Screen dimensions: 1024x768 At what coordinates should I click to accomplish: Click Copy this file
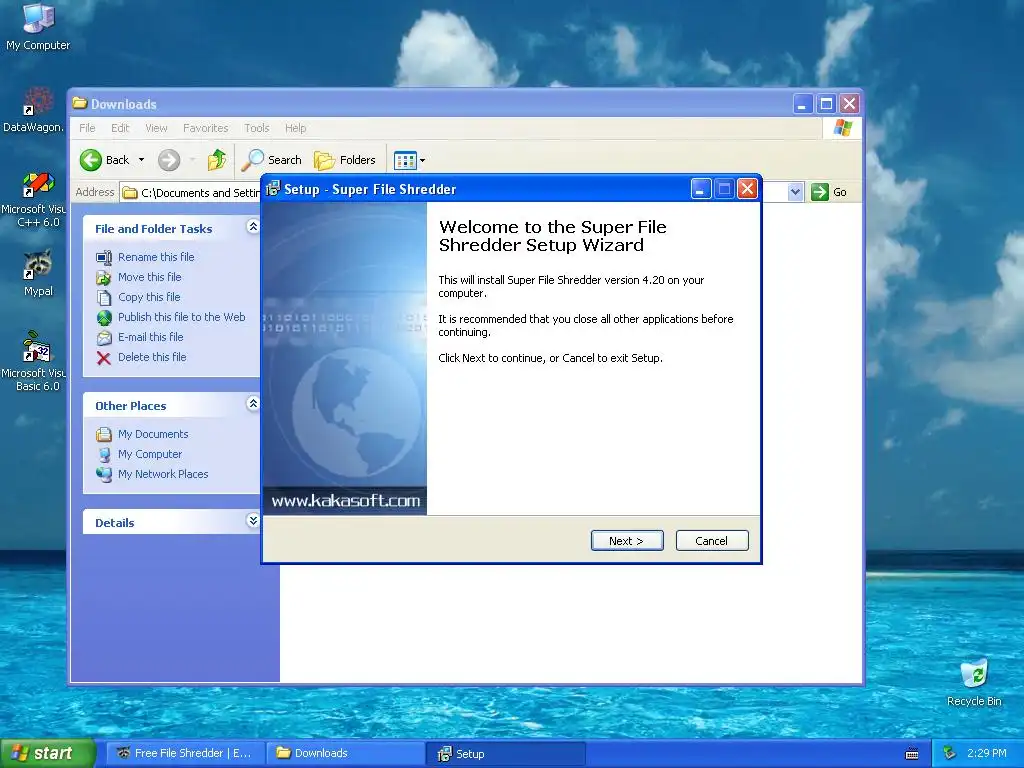[x=149, y=297]
